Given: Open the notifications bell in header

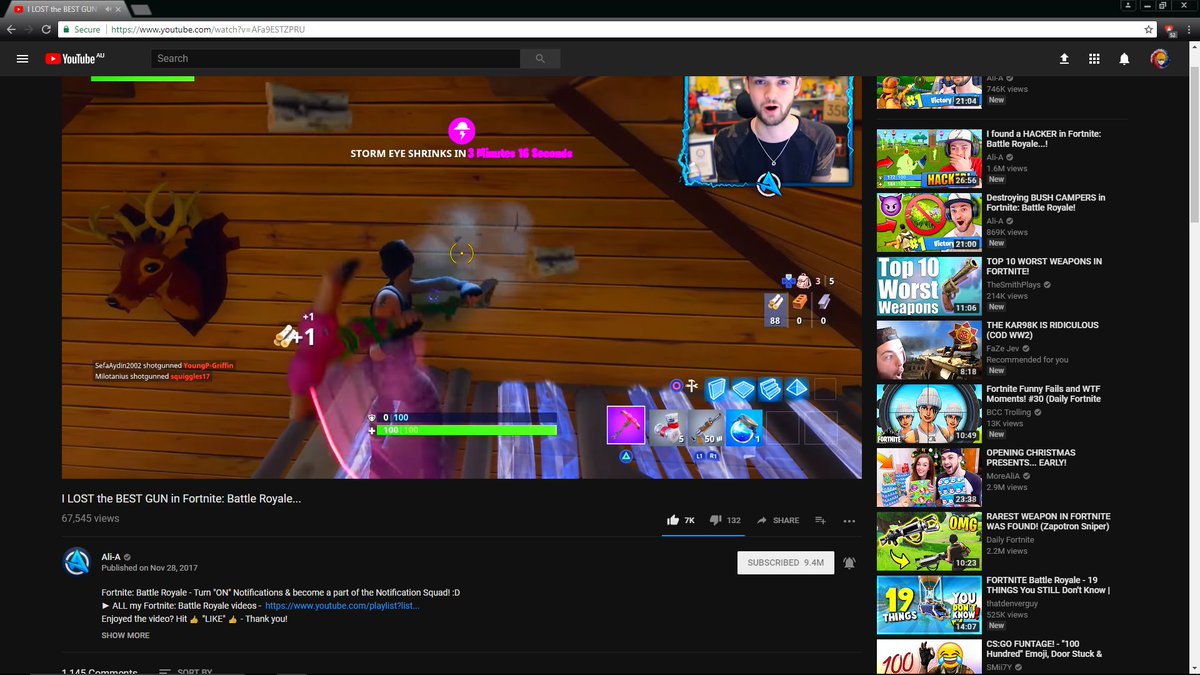Looking at the screenshot, I should [x=1124, y=59].
